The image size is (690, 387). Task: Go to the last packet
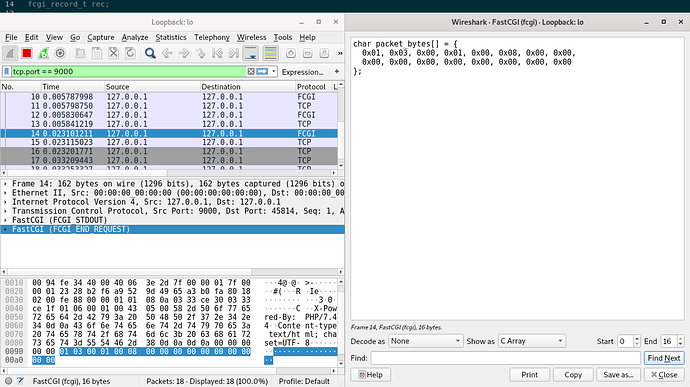(234, 53)
